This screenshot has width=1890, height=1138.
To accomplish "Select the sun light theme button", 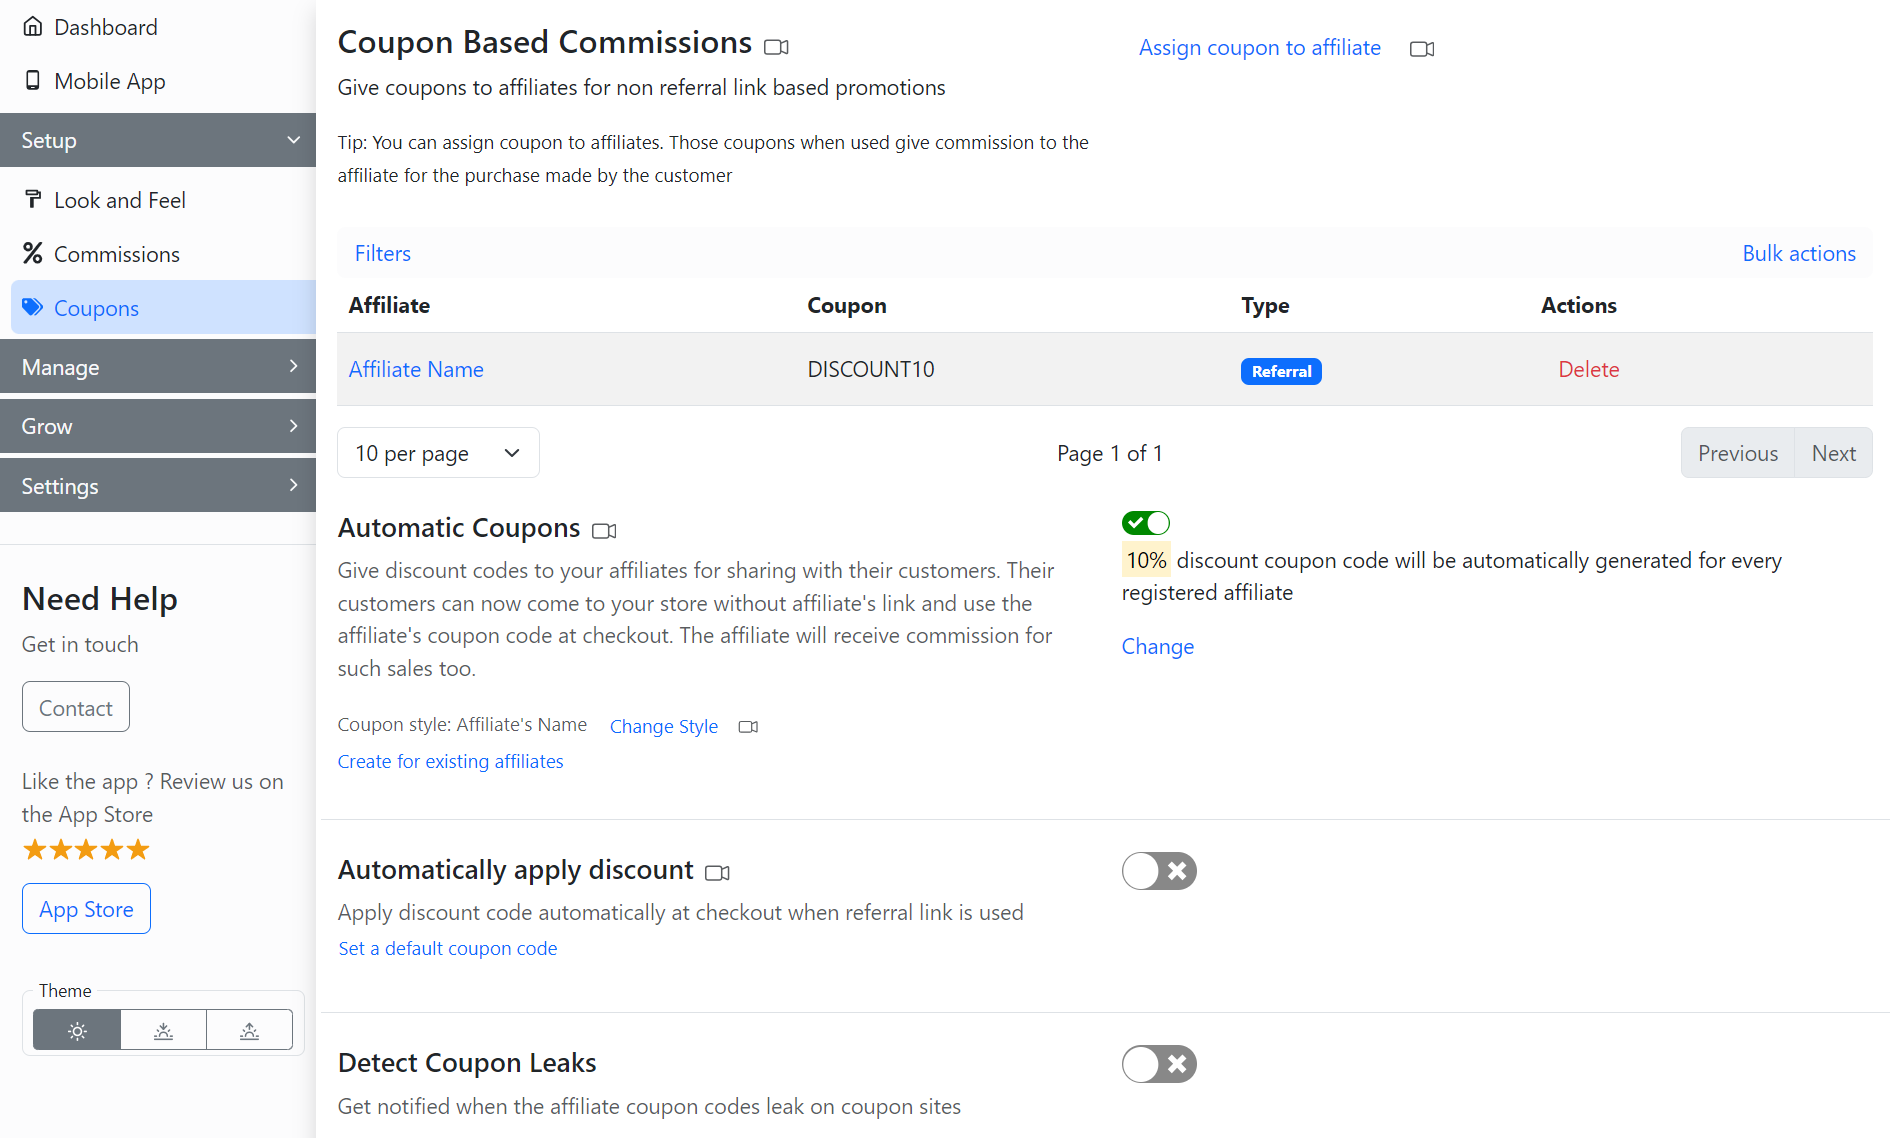I will click(77, 1030).
